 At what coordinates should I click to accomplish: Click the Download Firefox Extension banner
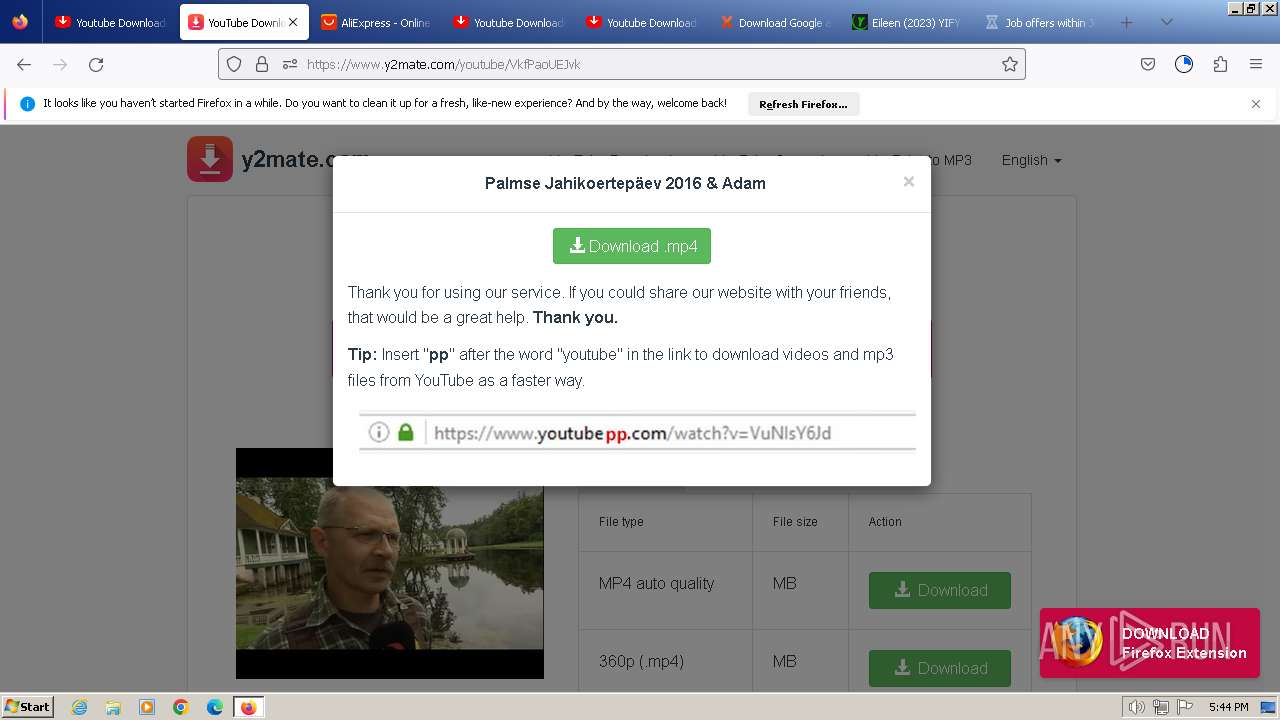(x=1150, y=643)
